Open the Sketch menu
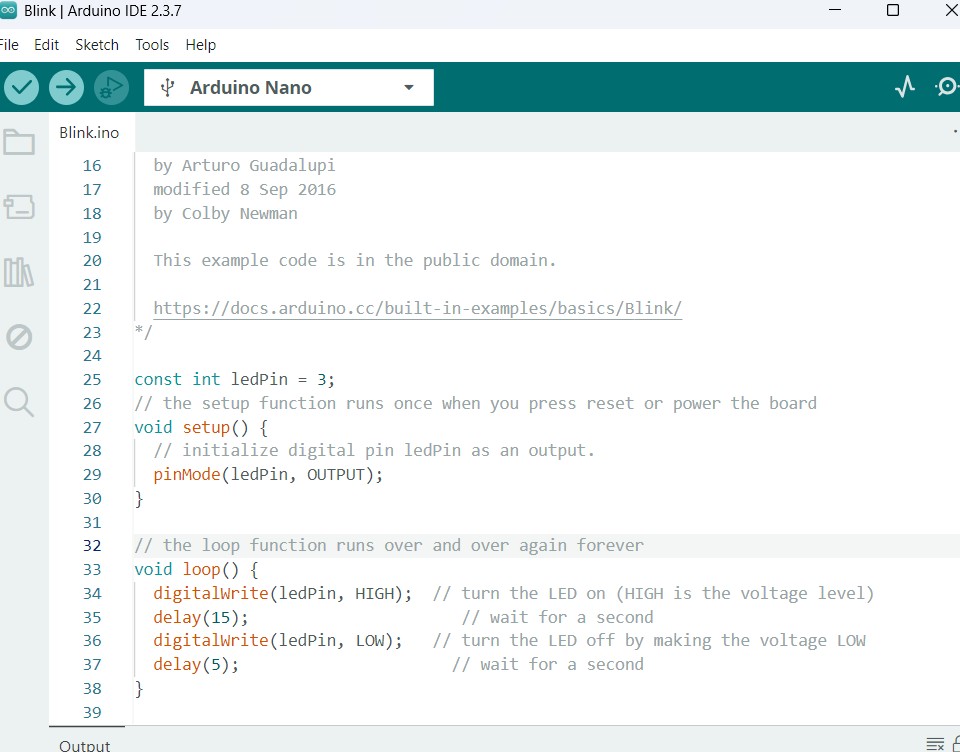960x752 pixels. point(97,44)
